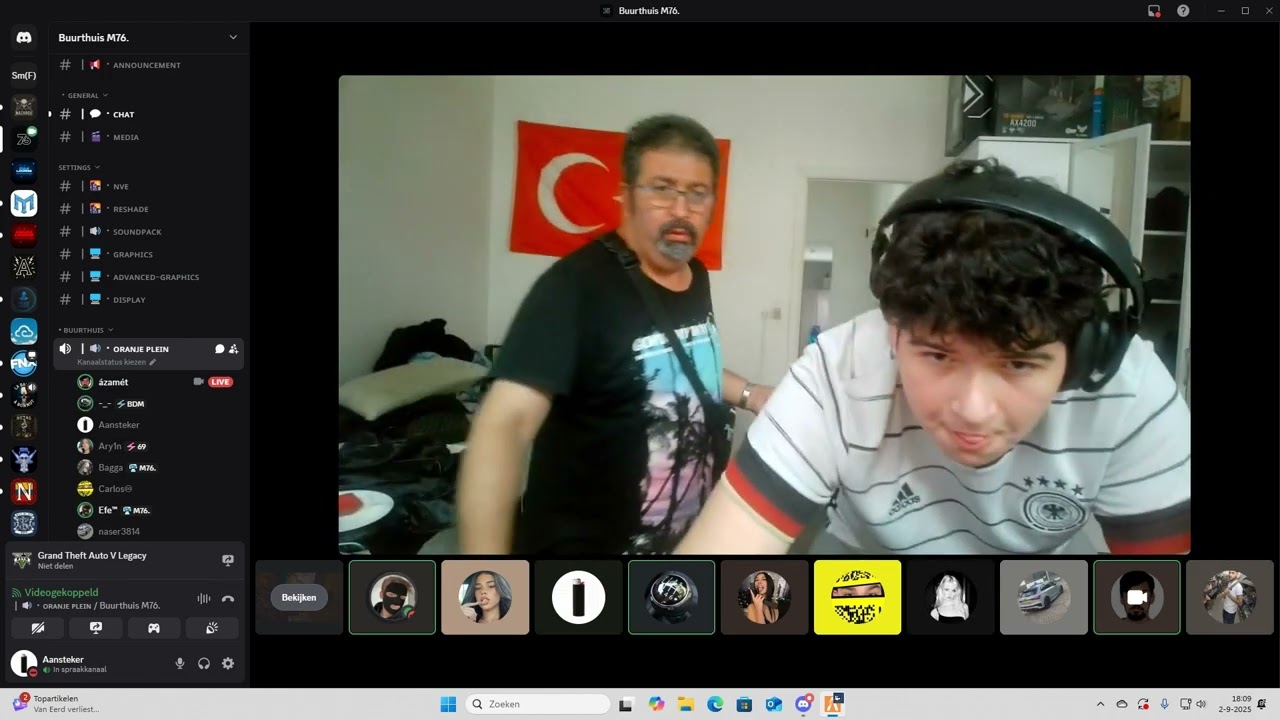The width and height of the screenshot is (1280, 720).
Task: Open Discord help question mark
Action: pos(1183,11)
